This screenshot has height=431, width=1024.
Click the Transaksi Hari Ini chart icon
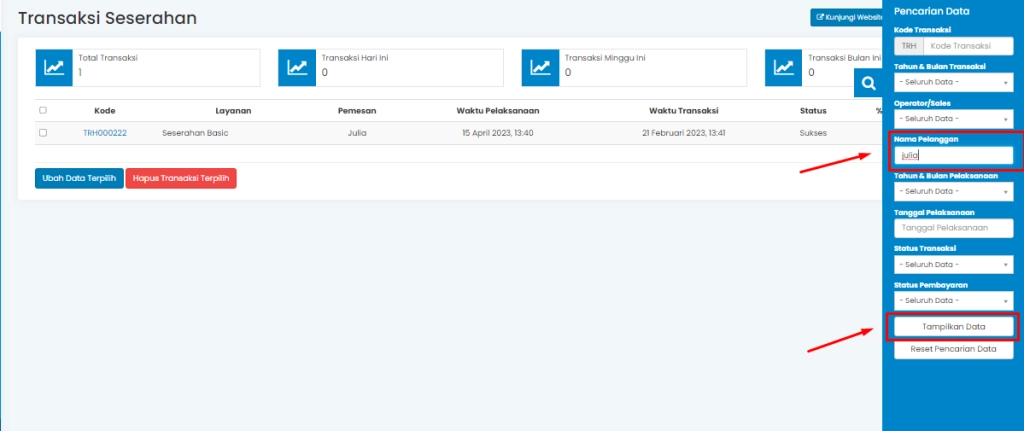(297, 67)
